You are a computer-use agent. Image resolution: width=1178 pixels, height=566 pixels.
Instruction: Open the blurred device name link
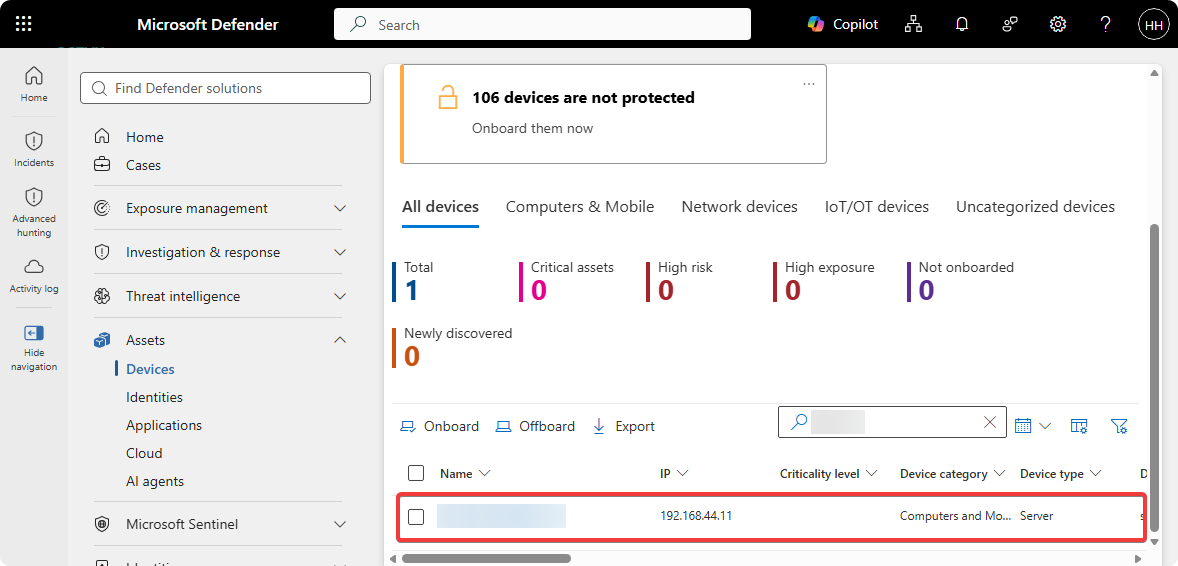(x=501, y=516)
